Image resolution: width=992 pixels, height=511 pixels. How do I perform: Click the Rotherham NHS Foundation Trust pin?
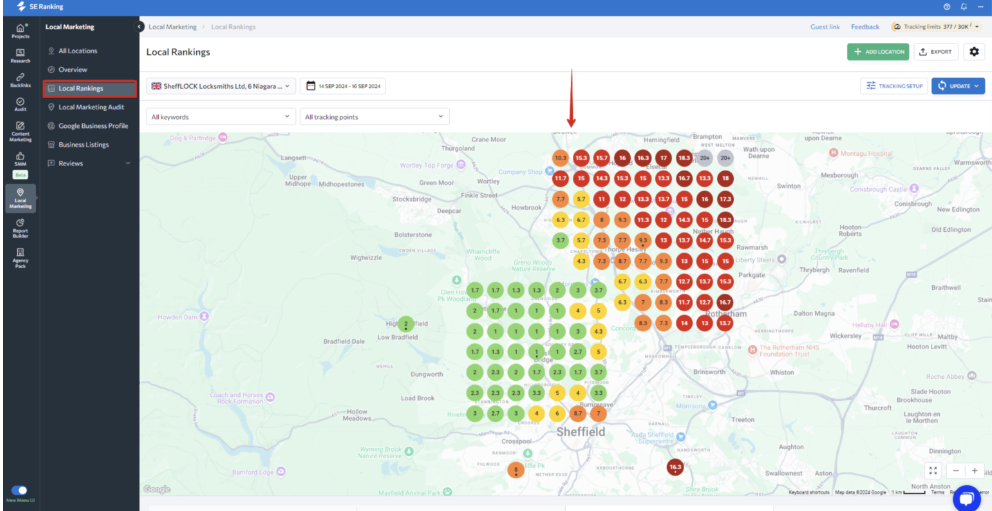[x=752, y=349]
